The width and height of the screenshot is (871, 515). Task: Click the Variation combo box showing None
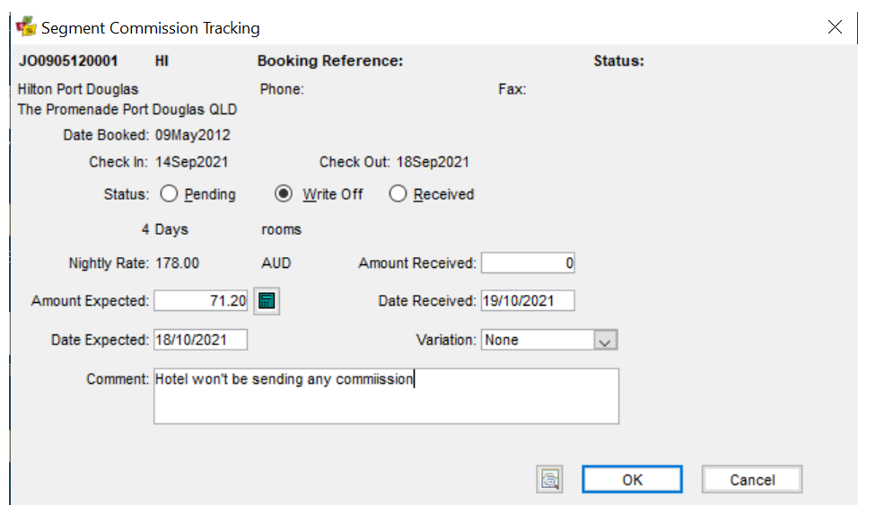click(549, 340)
